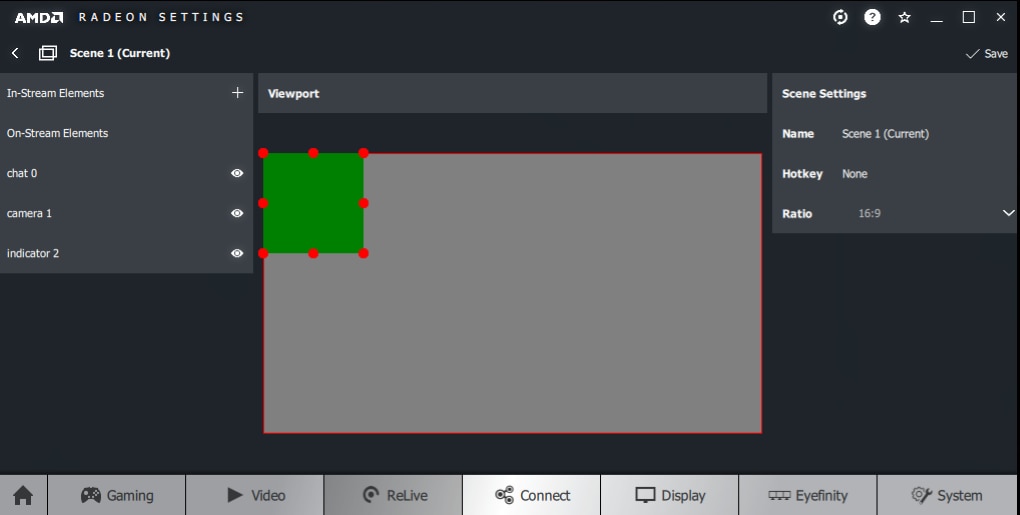1020x515 pixels.
Task: Toggle visibility of indicator 2
Action: pos(237,253)
